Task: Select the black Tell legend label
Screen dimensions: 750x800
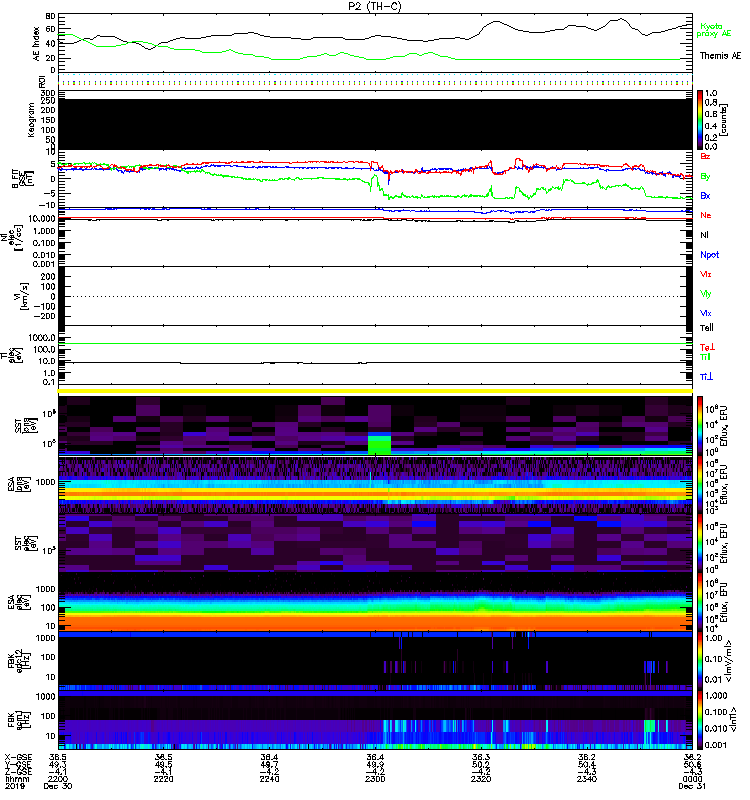Action: 707,328
